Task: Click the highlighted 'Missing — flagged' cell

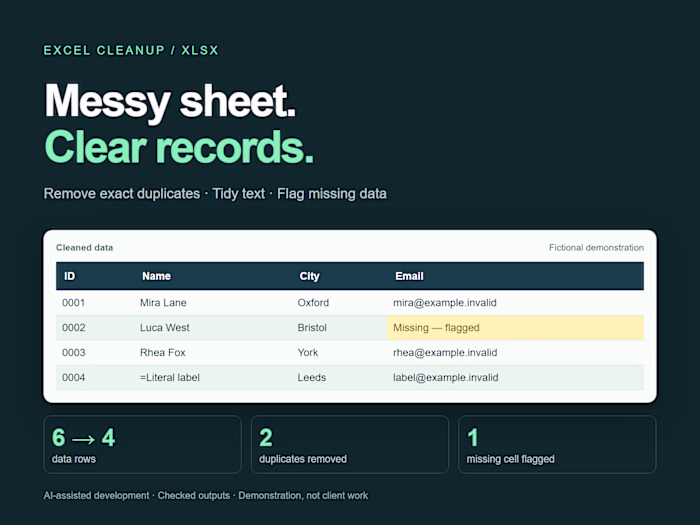Action: point(515,328)
